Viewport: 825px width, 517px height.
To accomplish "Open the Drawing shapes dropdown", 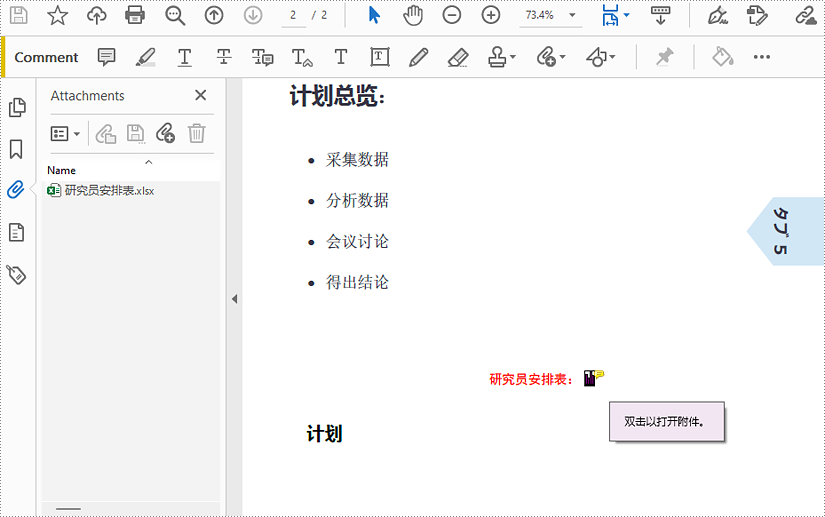I will click(x=600, y=57).
